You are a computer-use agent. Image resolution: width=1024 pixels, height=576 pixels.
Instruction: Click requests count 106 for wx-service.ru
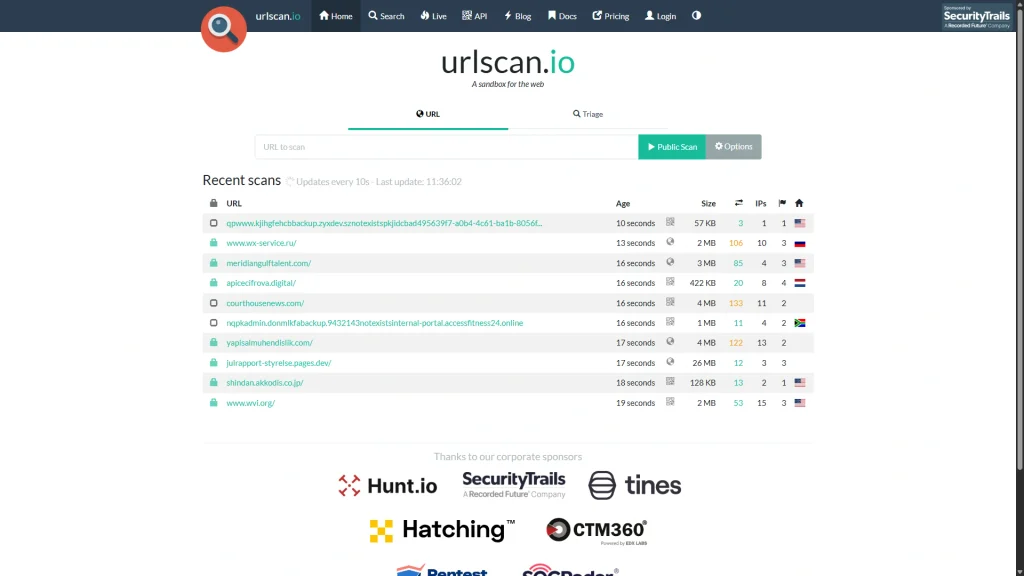tap(736, 243)
